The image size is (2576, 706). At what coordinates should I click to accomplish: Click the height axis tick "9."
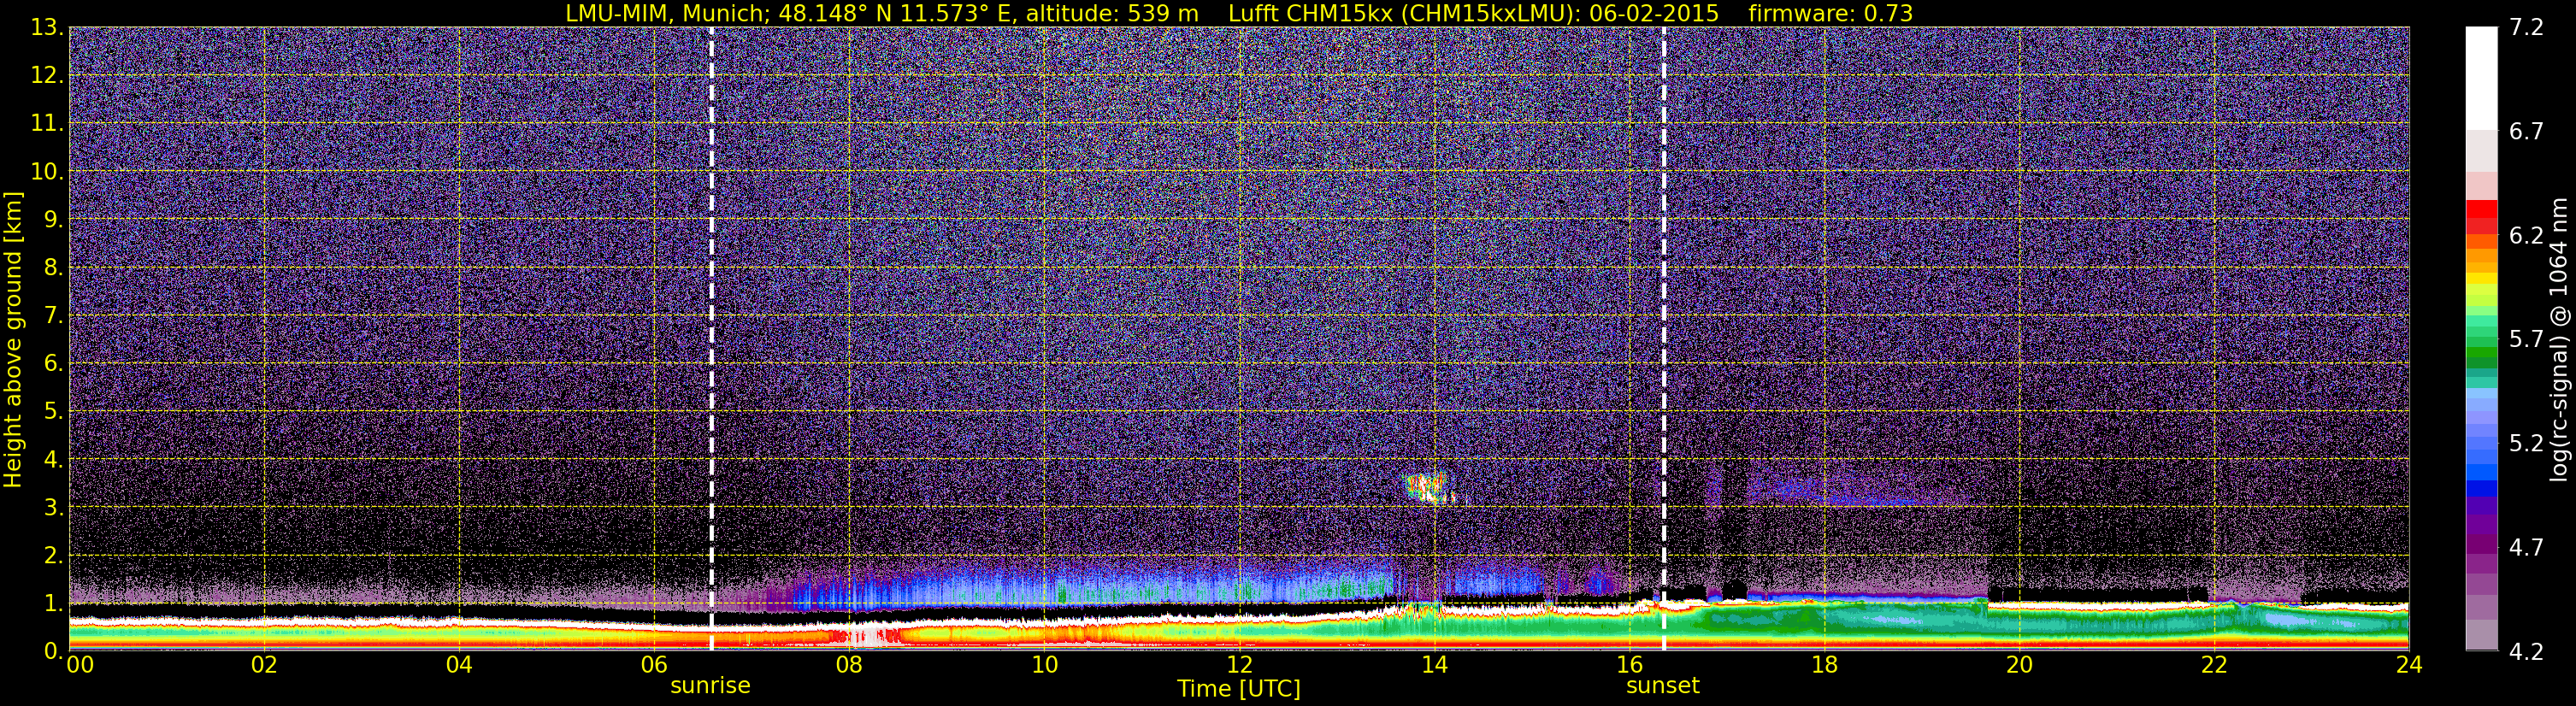(53, 219)
